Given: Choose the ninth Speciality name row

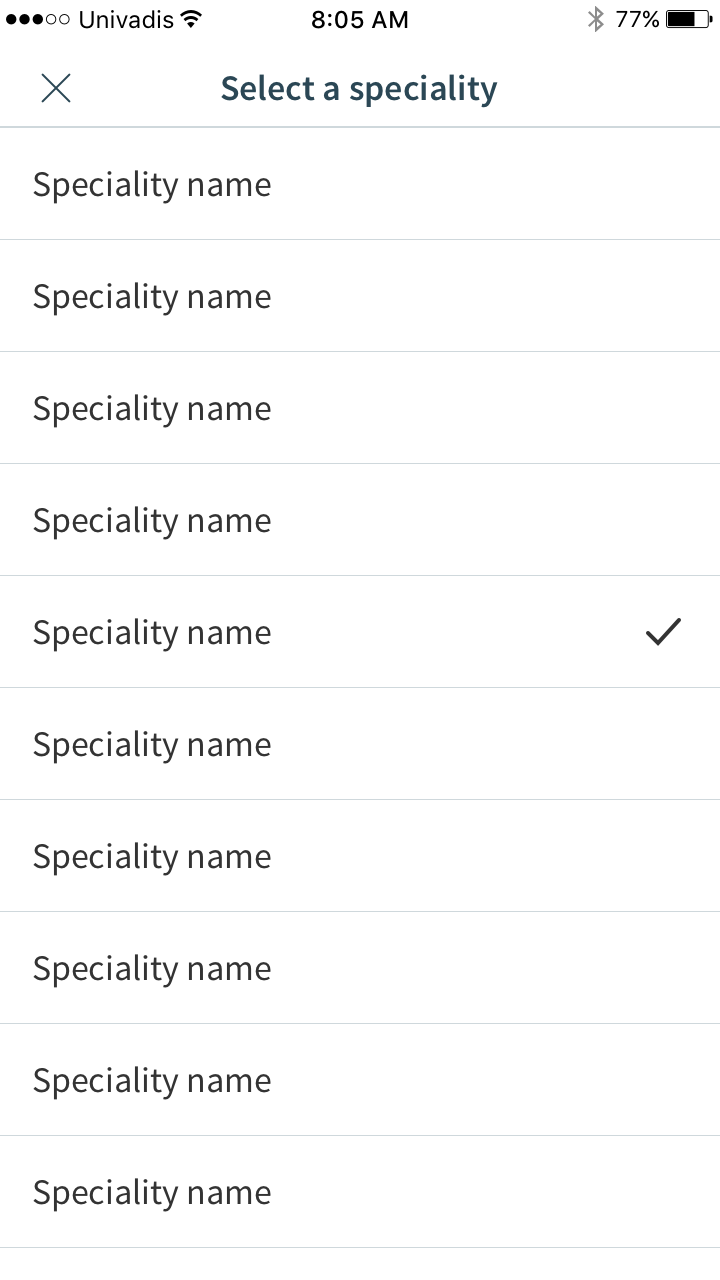Looking at the screenshot, I should click(360, 1080).
